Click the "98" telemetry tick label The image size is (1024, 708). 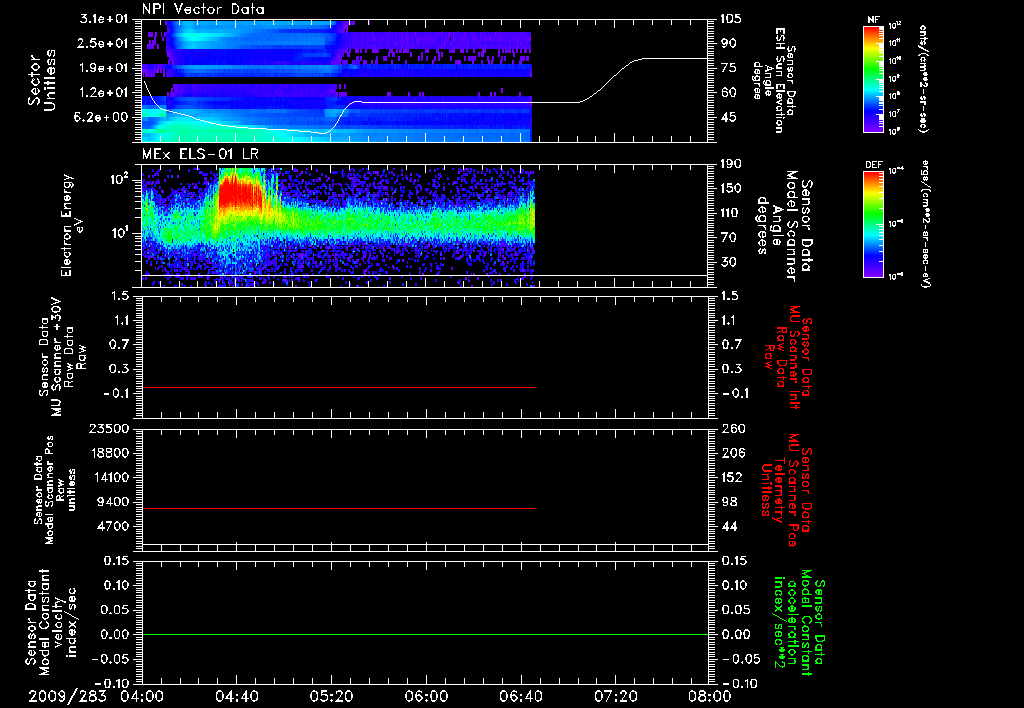coord(729,502)
